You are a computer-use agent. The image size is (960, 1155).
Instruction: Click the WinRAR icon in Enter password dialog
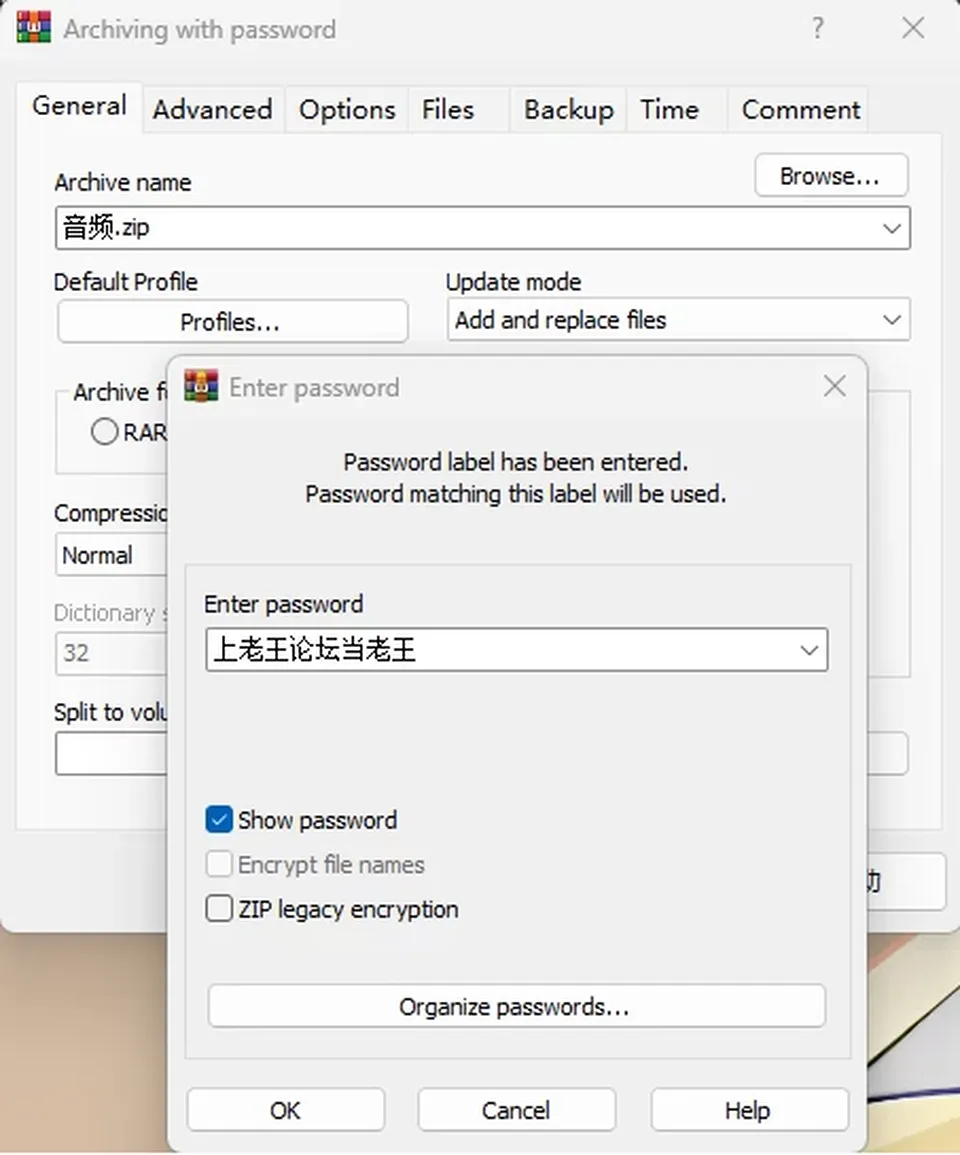click(201, 387)
